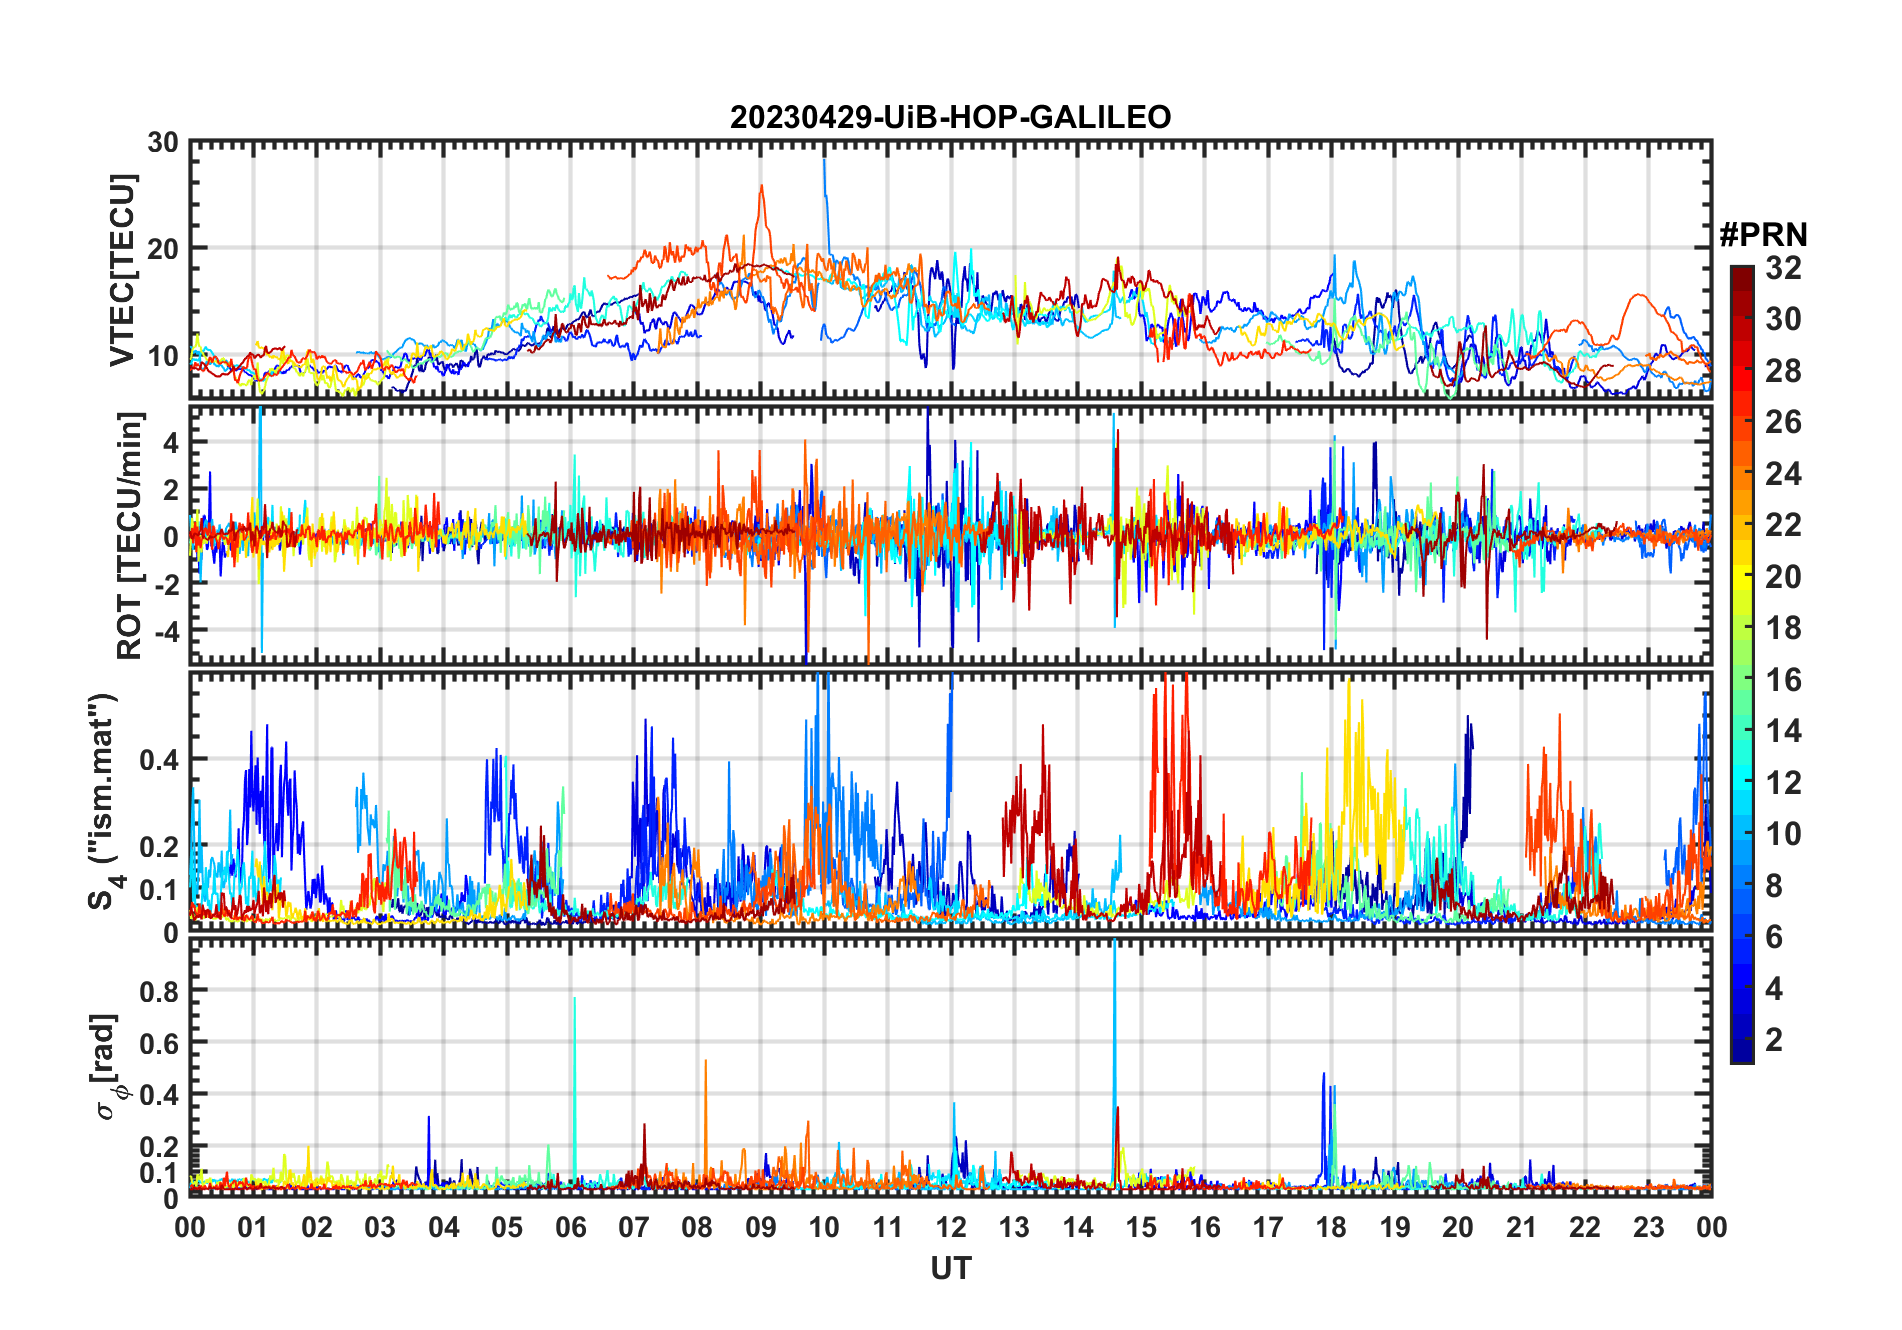Select the VTEC[TECU] y-axis label

[x=122, y=270]
